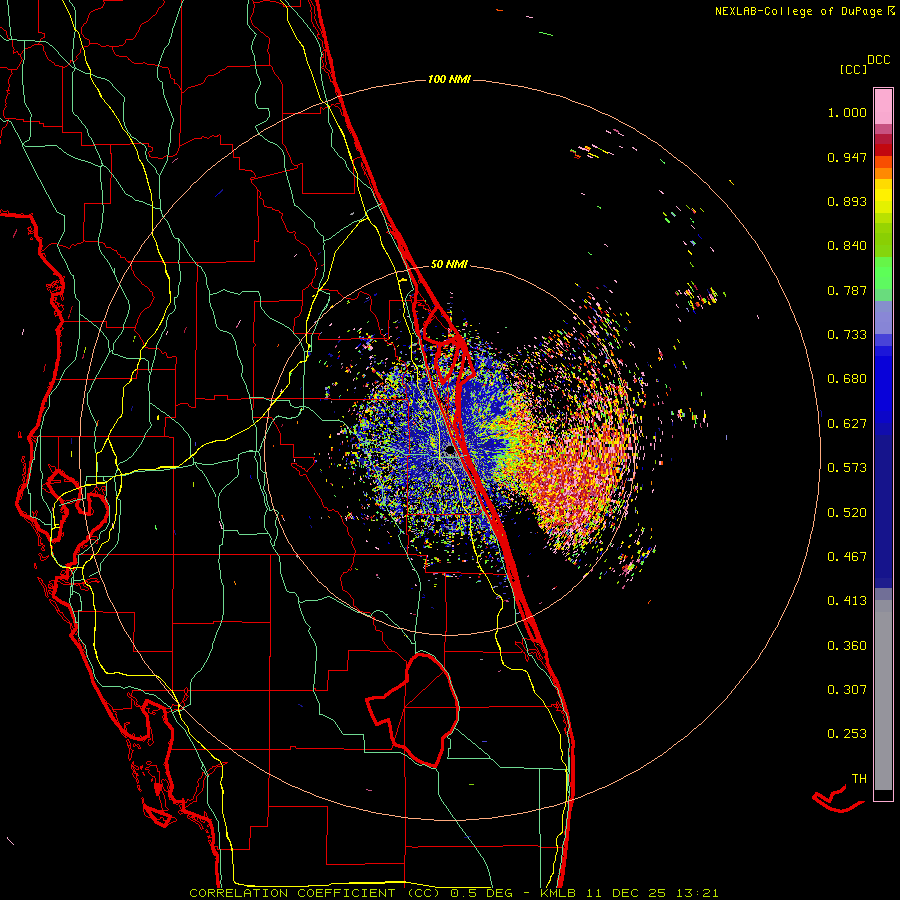Click the 0.520 scale value
Image resolution: width=900 pixels, height=900 pixels.
pyautogui.click(x=847, y=513)
